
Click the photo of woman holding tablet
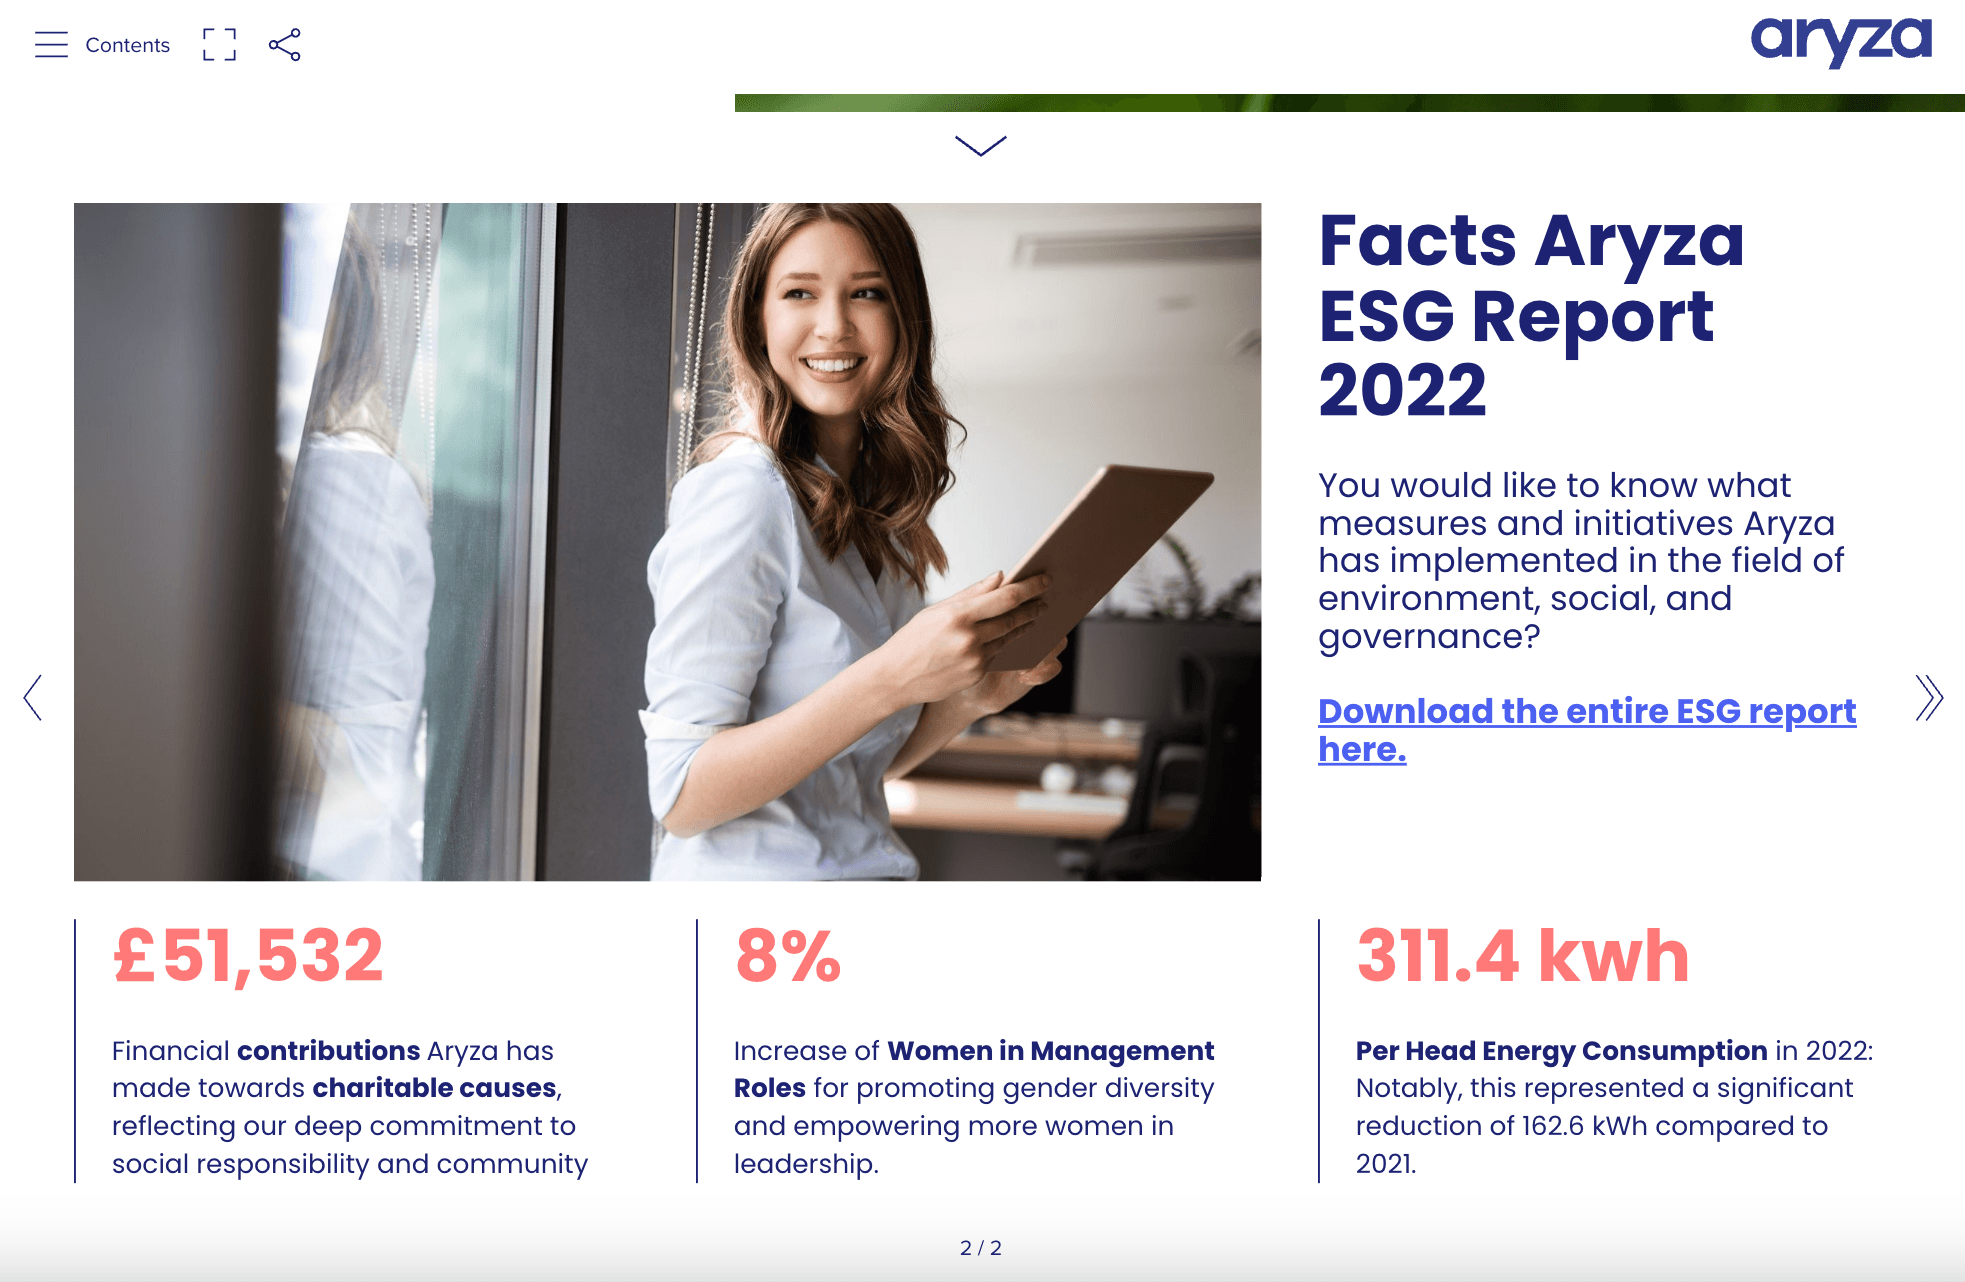[x=667, y=541]
